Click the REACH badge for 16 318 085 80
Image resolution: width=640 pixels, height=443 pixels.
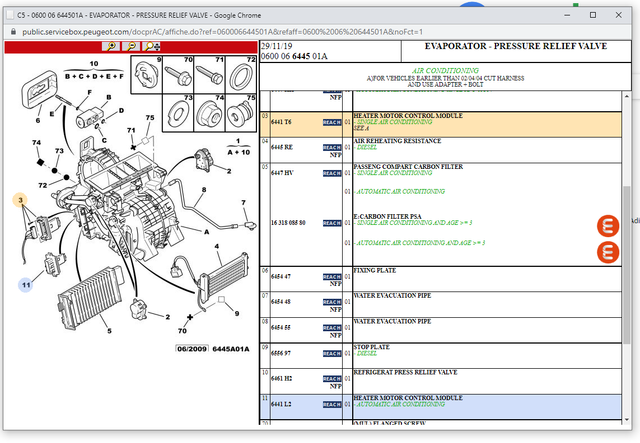coord(332,223)
